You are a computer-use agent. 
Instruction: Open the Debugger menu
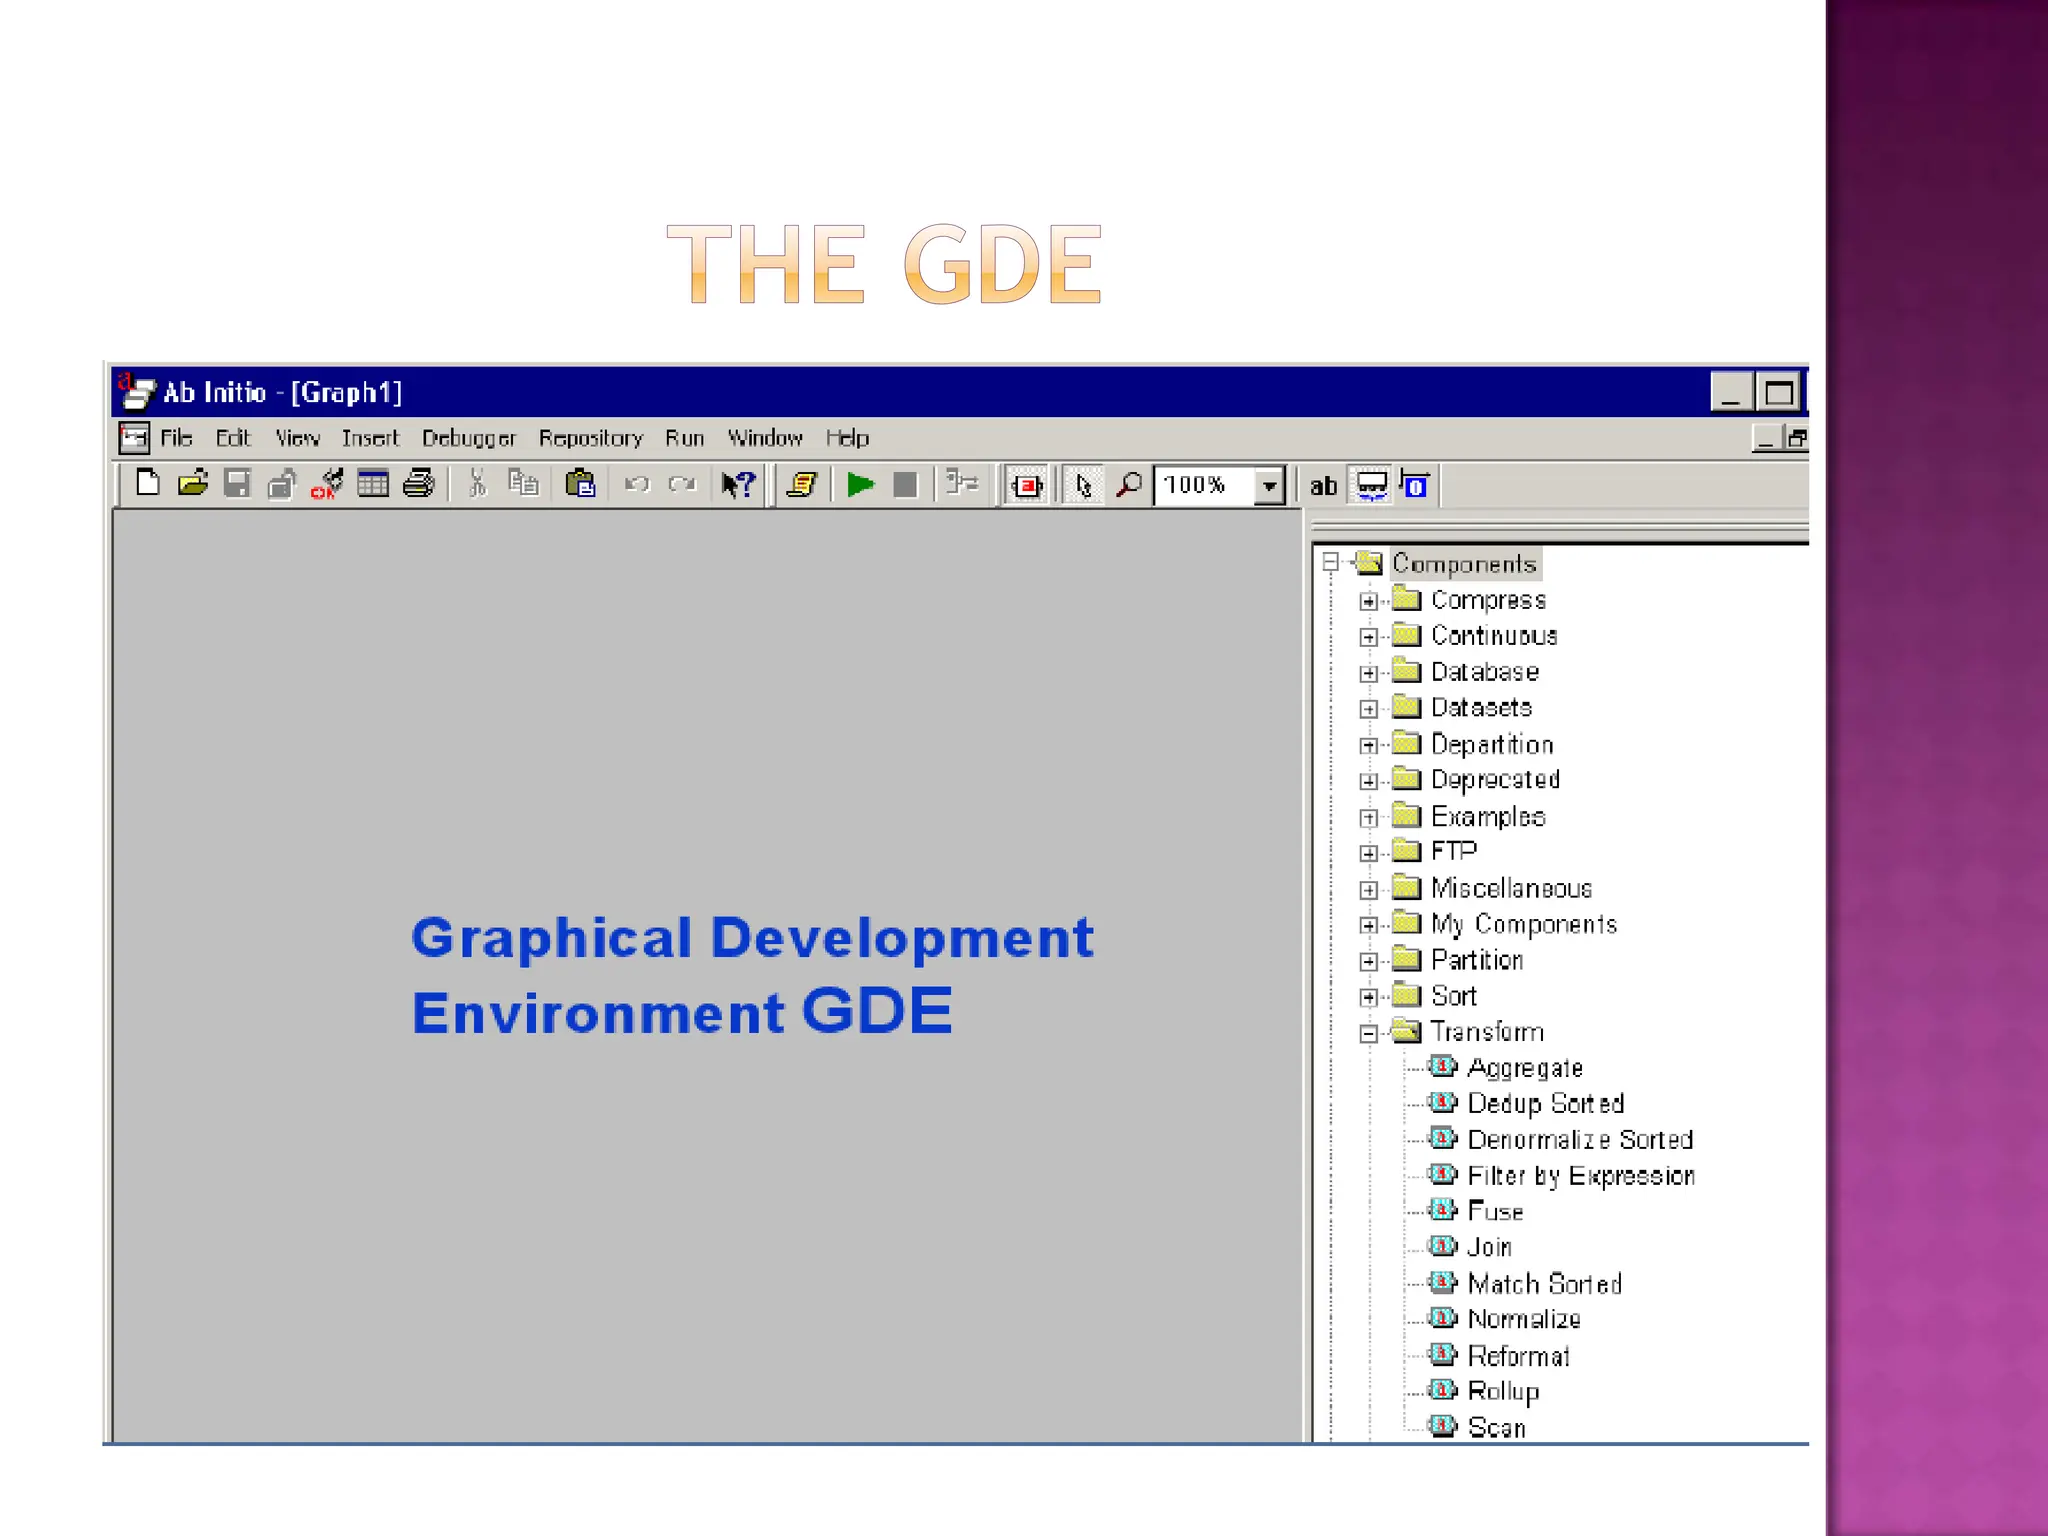[x=468, y=438]
